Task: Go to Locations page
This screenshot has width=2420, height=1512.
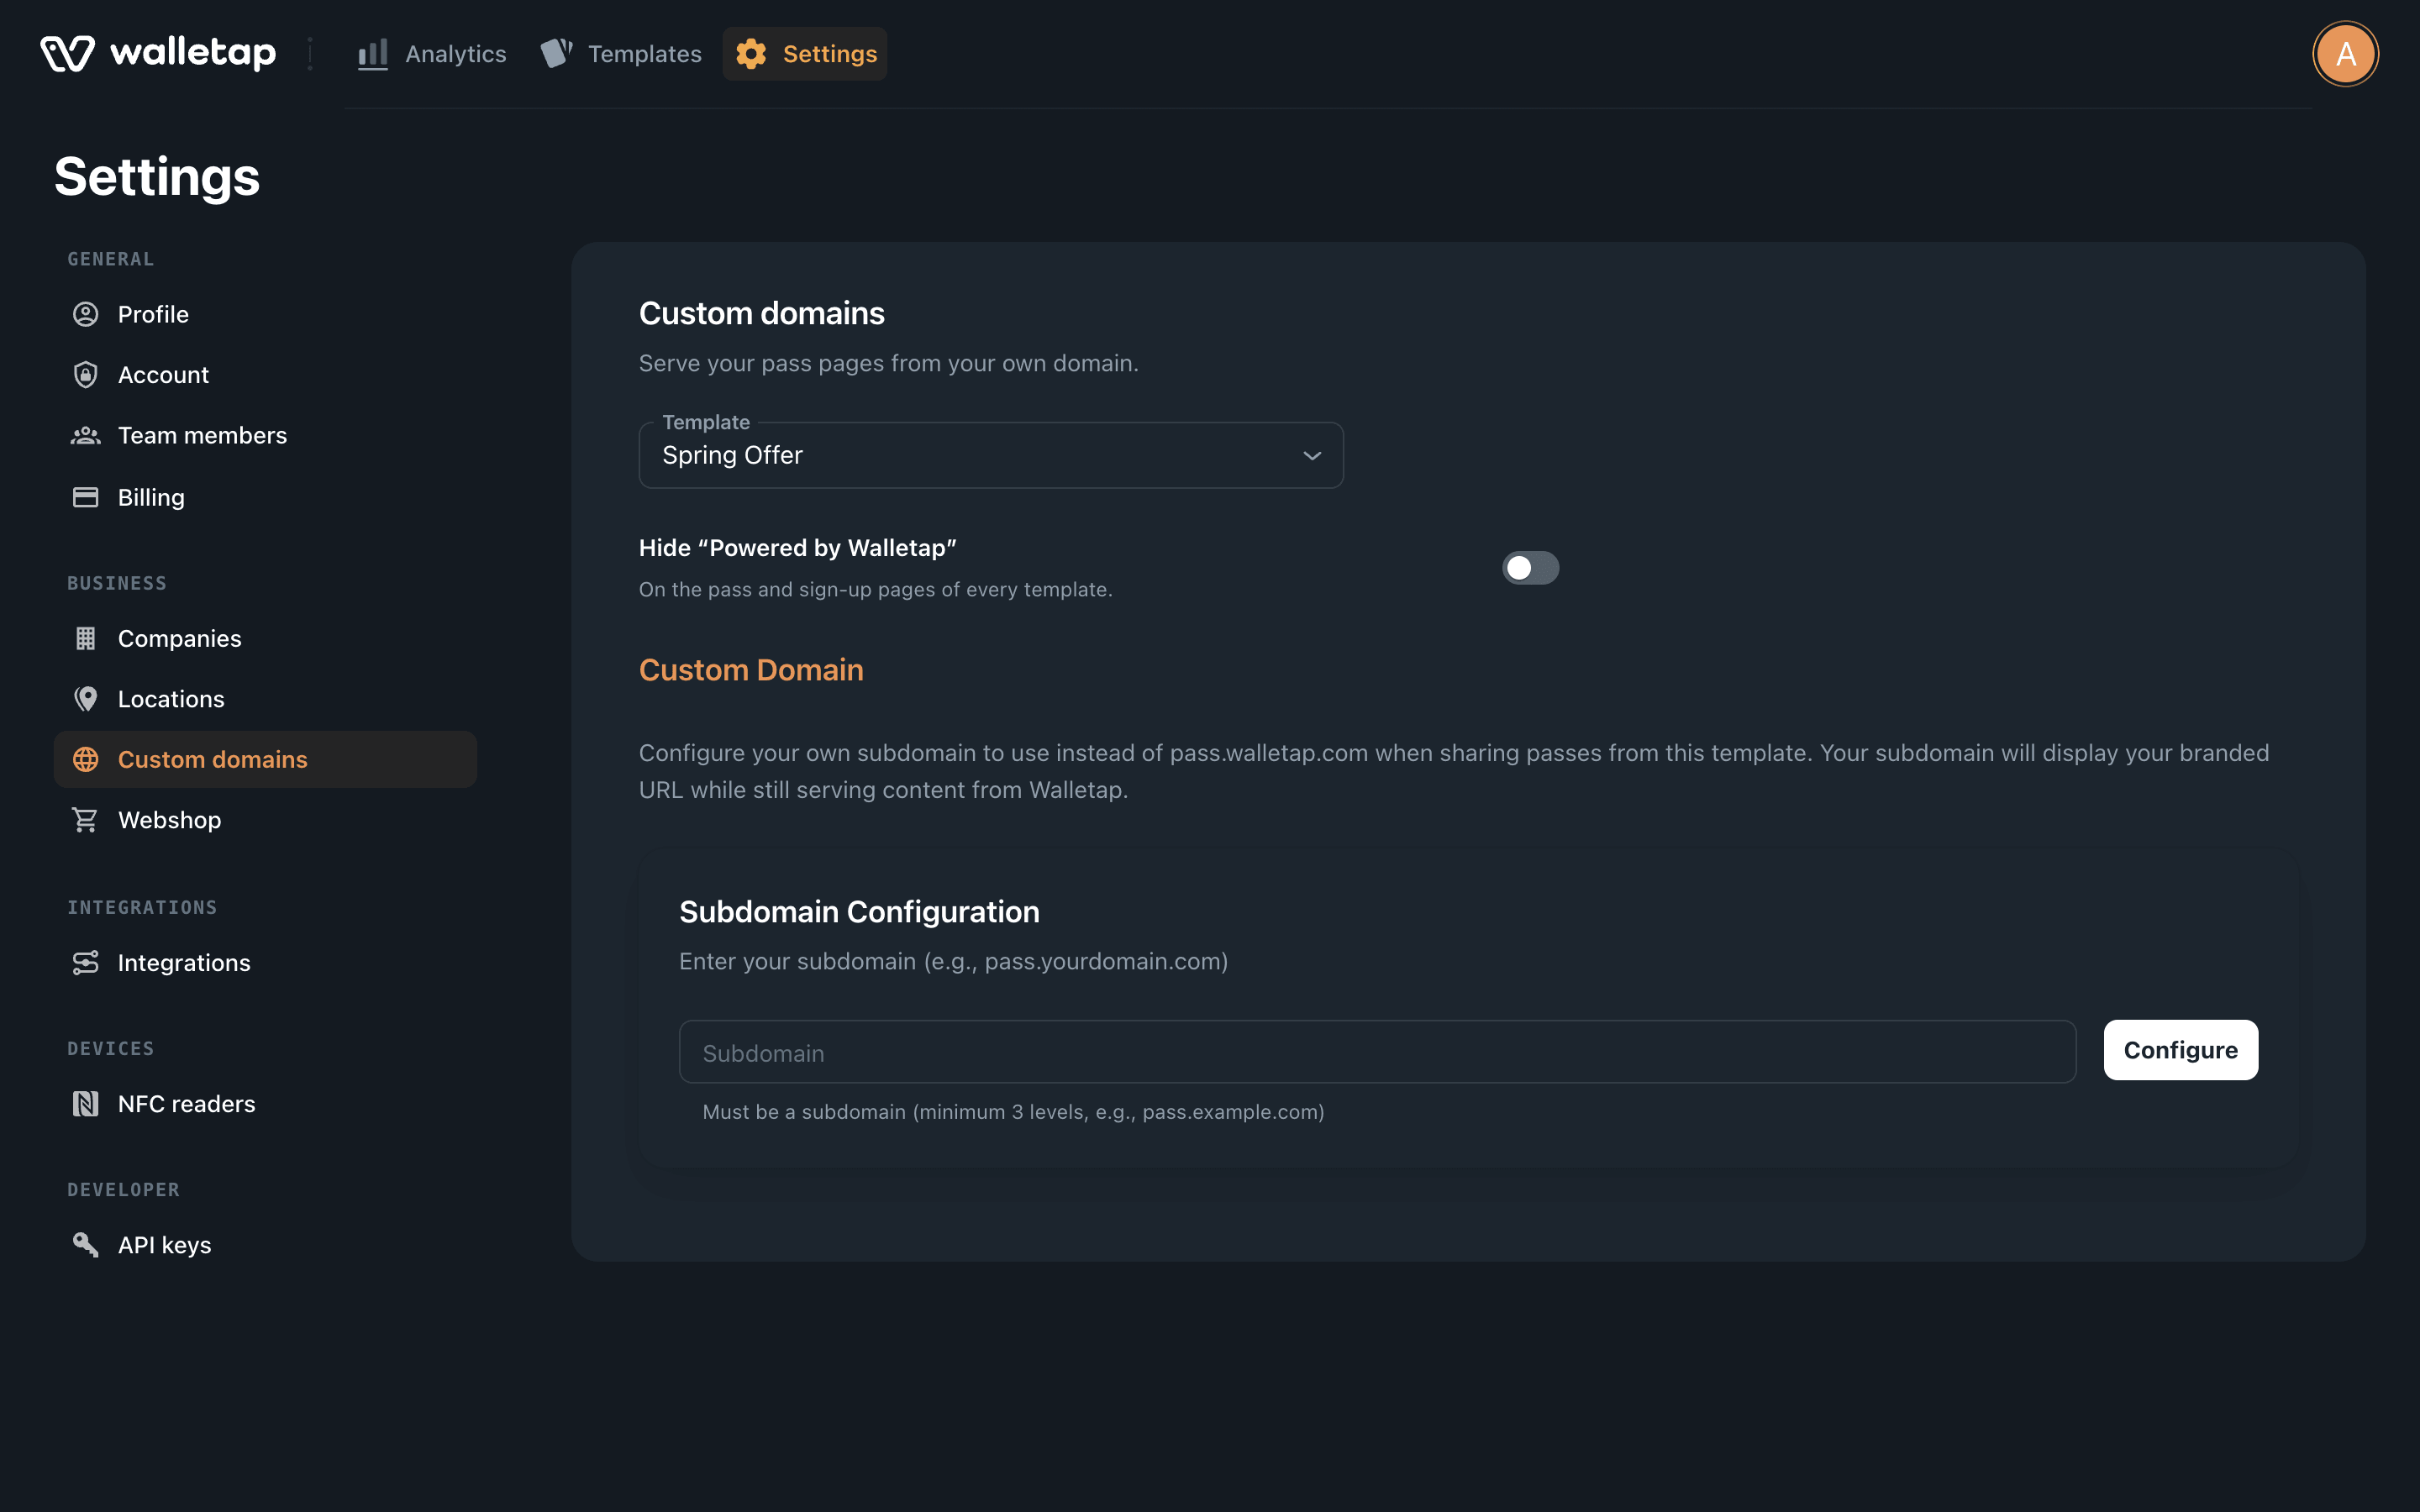Action: (x=265, y=699)
